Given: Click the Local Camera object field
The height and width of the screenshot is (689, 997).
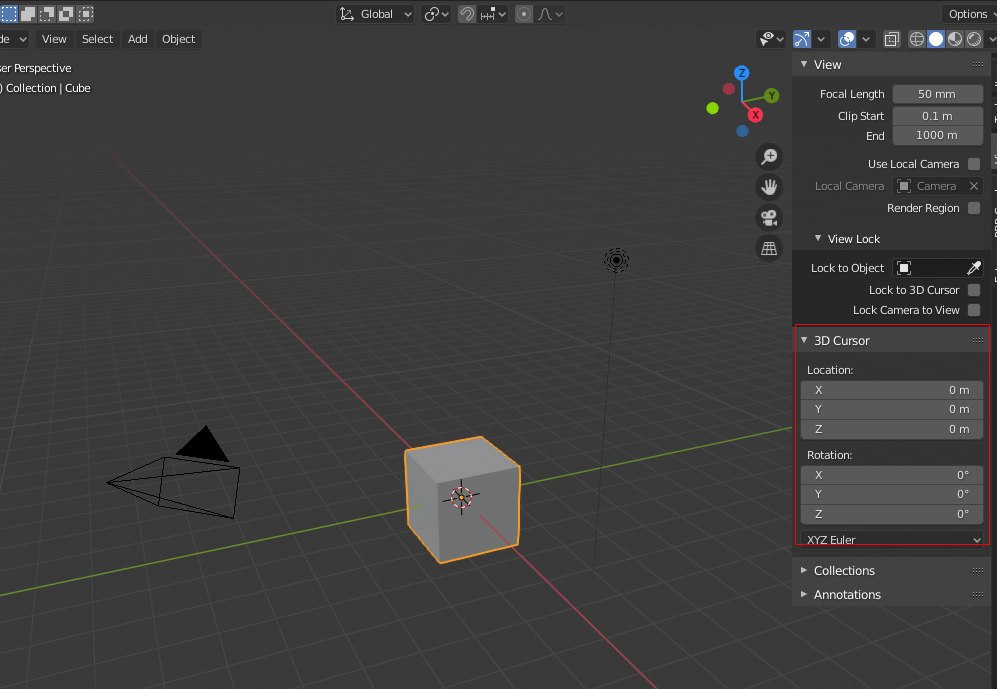Looking at the screenshot, I should [929, 186].
